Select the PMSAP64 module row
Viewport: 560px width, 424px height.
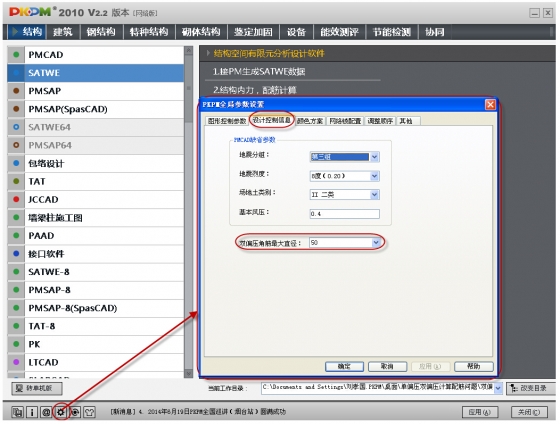pyautogui.click(x=96, y=145)
